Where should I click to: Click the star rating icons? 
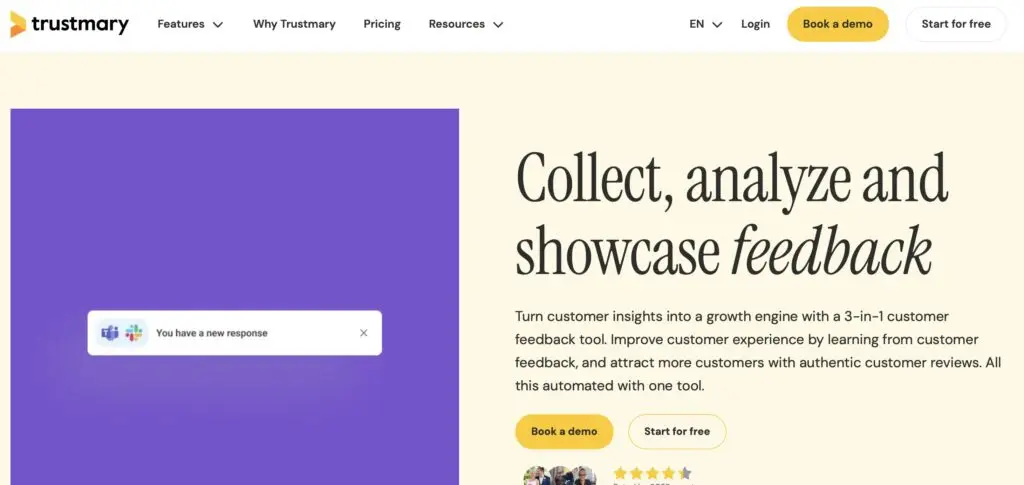tap(652, 473)
